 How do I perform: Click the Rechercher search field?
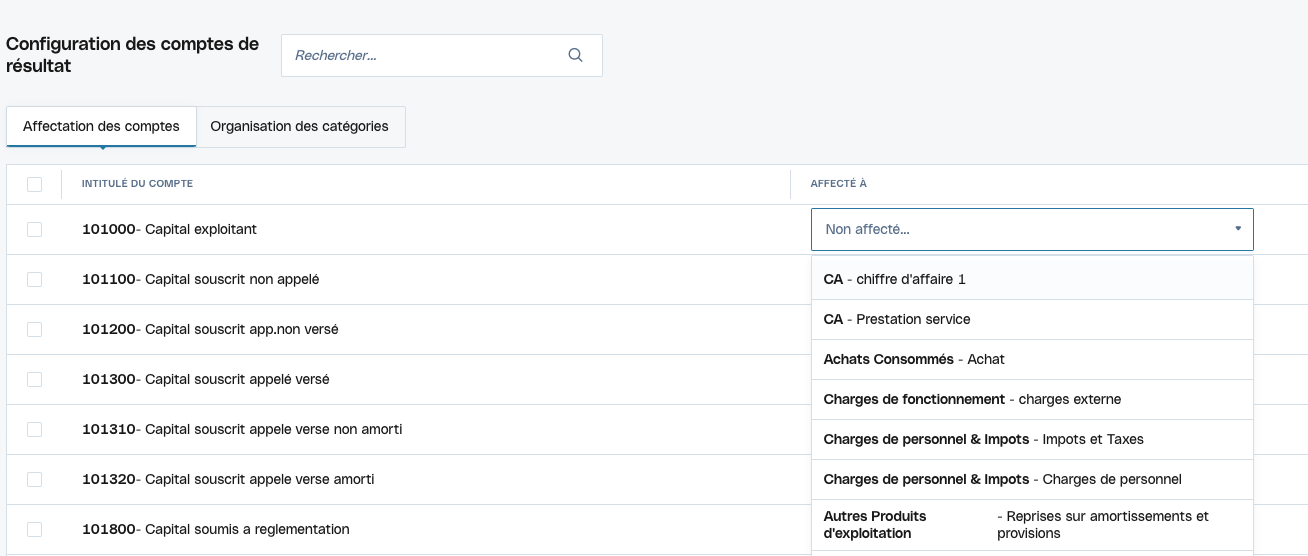pyautogui.click(x=425, y=56)
